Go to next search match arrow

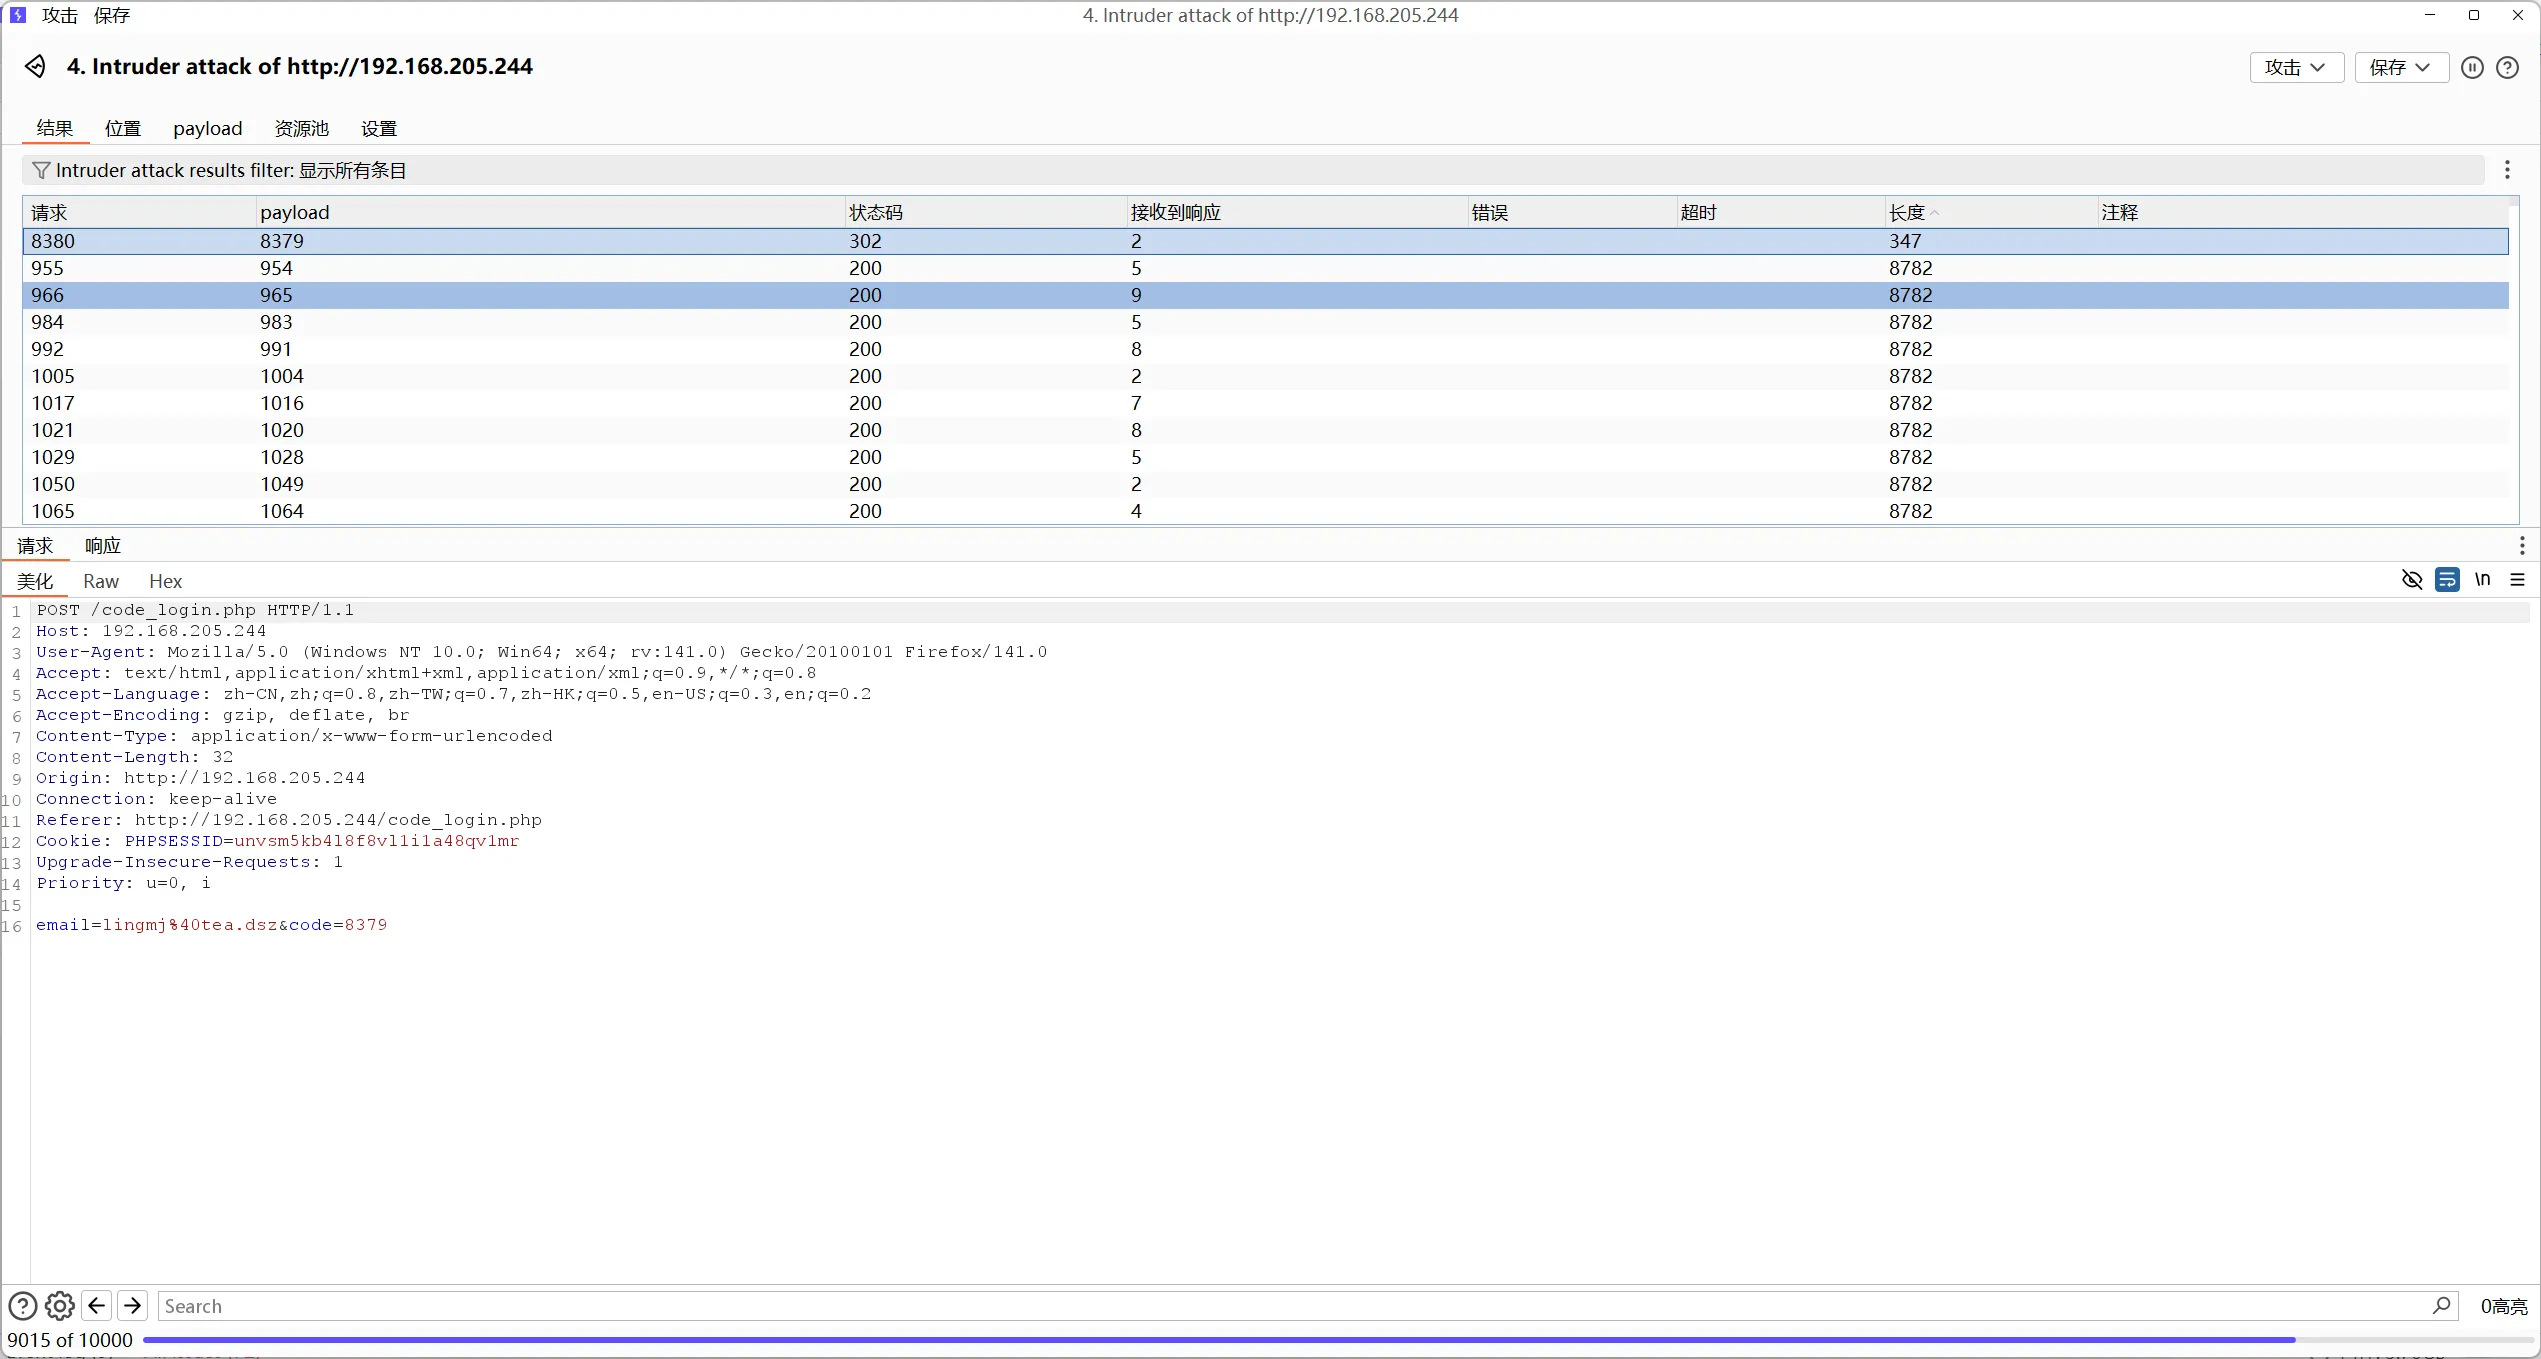(132, 1306)
